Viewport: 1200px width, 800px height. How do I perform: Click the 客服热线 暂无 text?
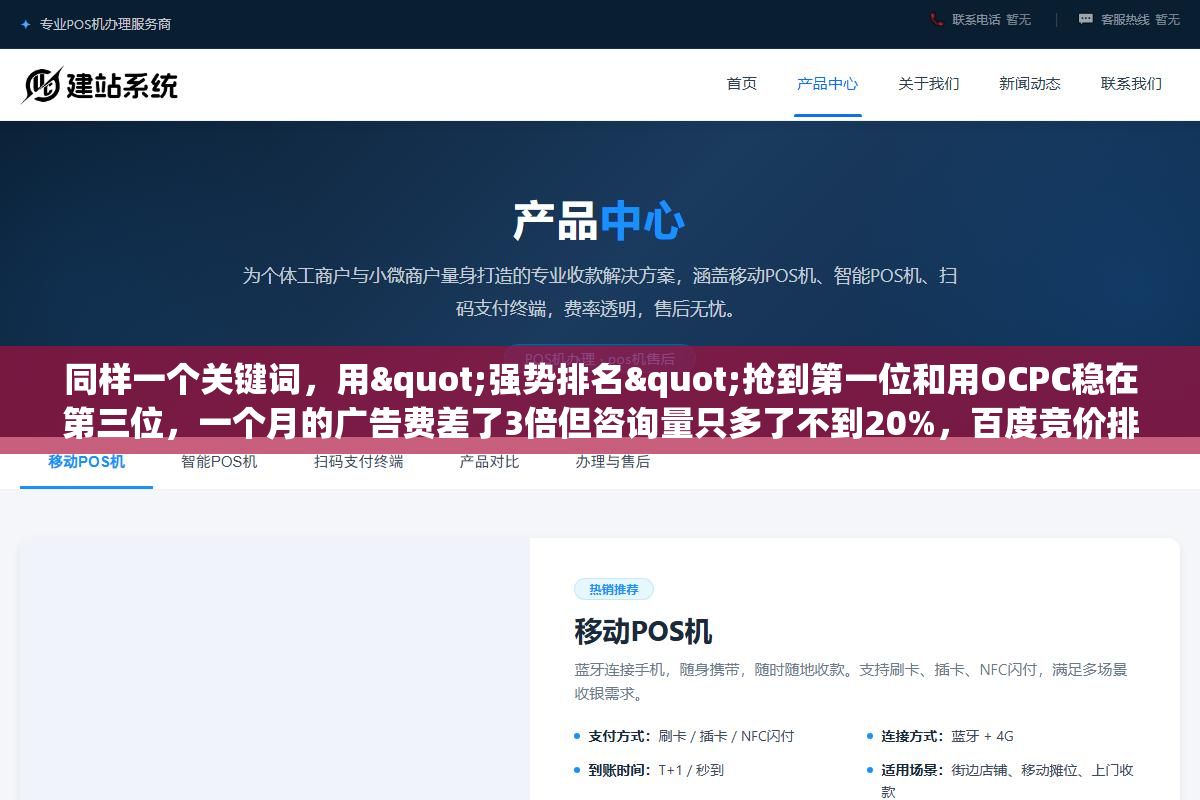(1140, 19)
